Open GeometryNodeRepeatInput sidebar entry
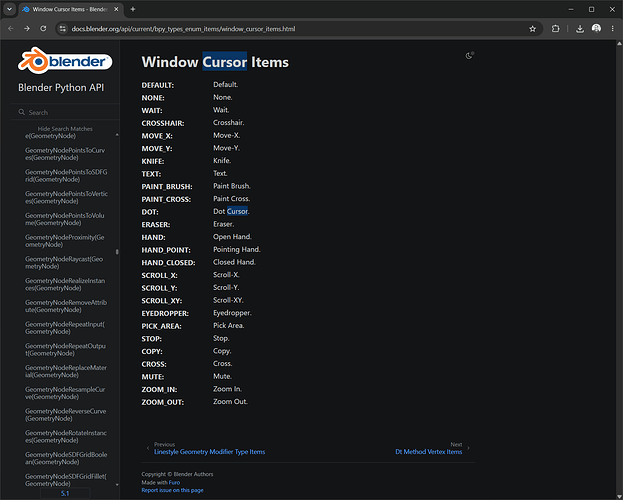Screen dimensions: 623x500 65,328
